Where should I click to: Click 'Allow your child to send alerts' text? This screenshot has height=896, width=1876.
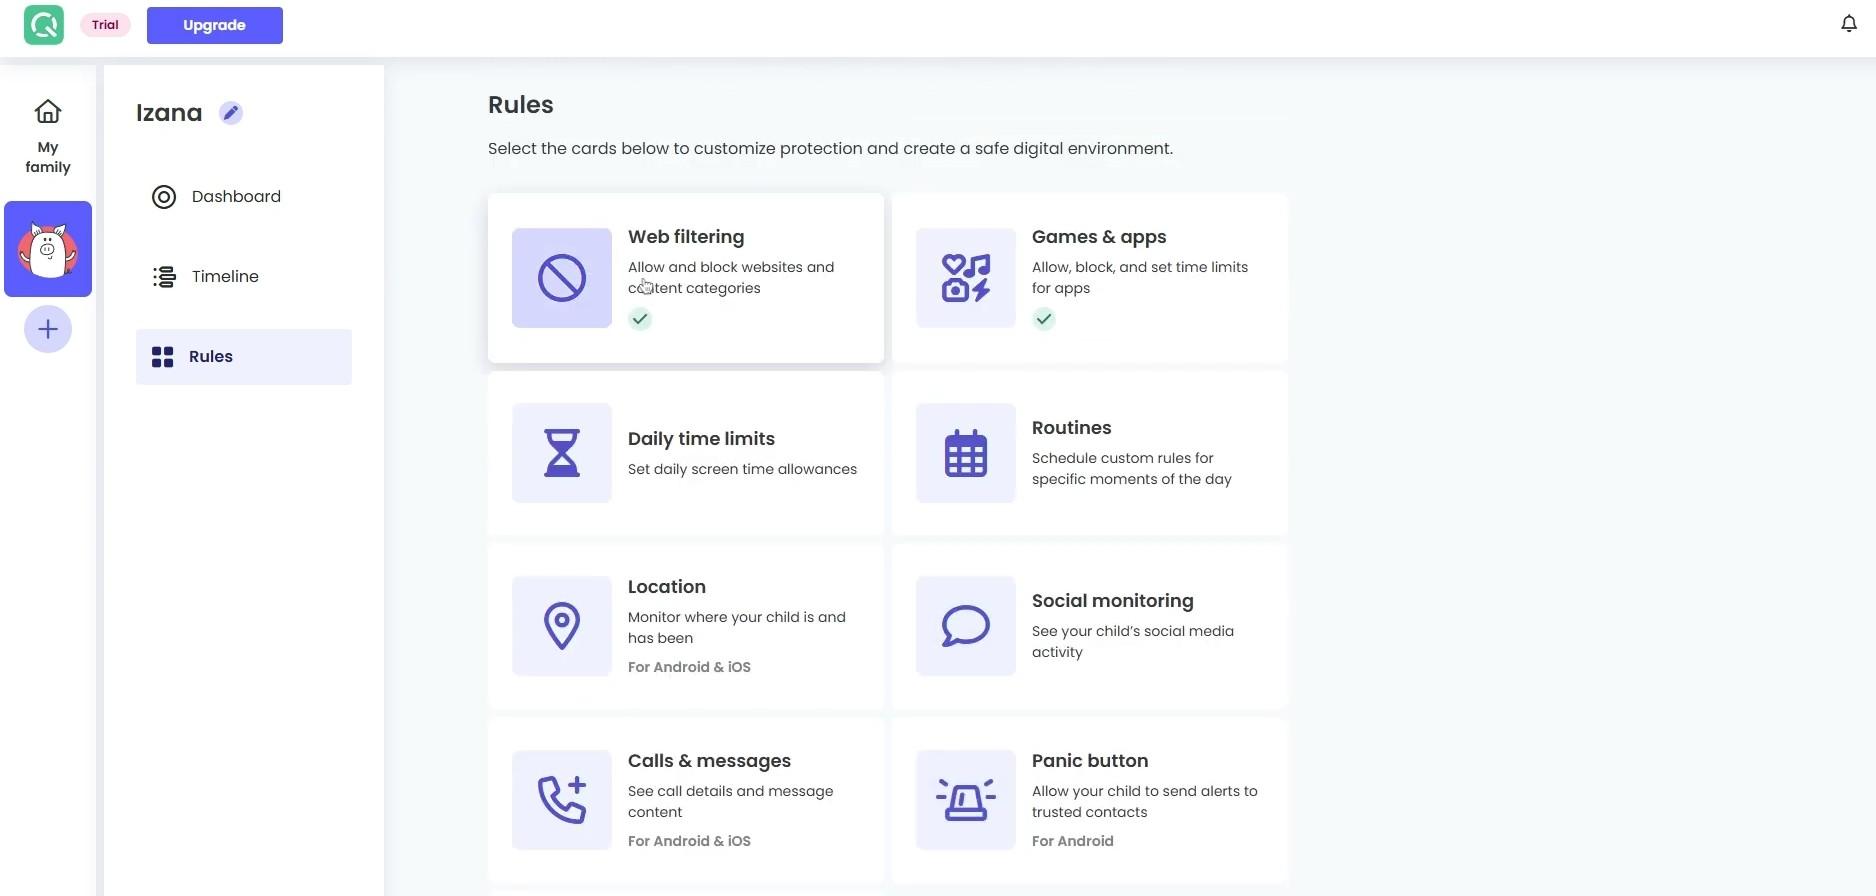(1145, 801)
